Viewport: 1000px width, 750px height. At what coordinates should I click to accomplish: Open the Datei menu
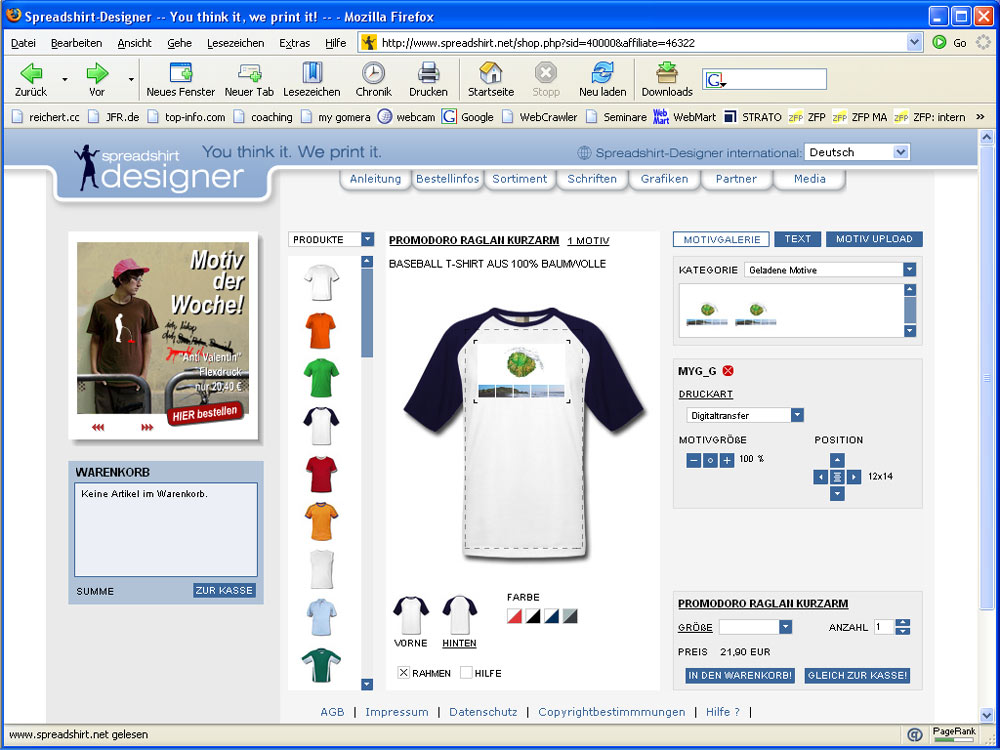tap(24, 43)
